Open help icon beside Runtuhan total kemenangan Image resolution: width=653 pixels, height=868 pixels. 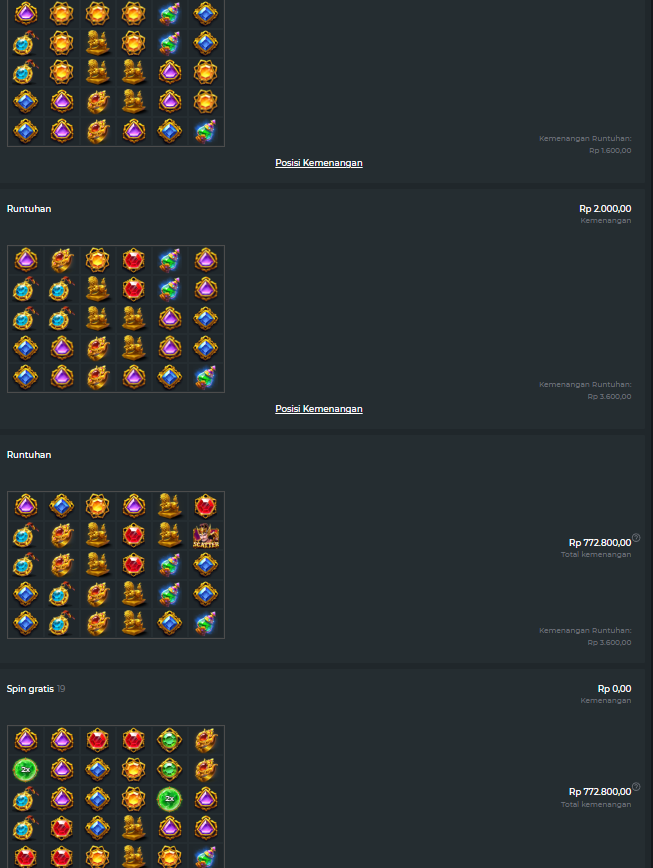tap(636, 537)
